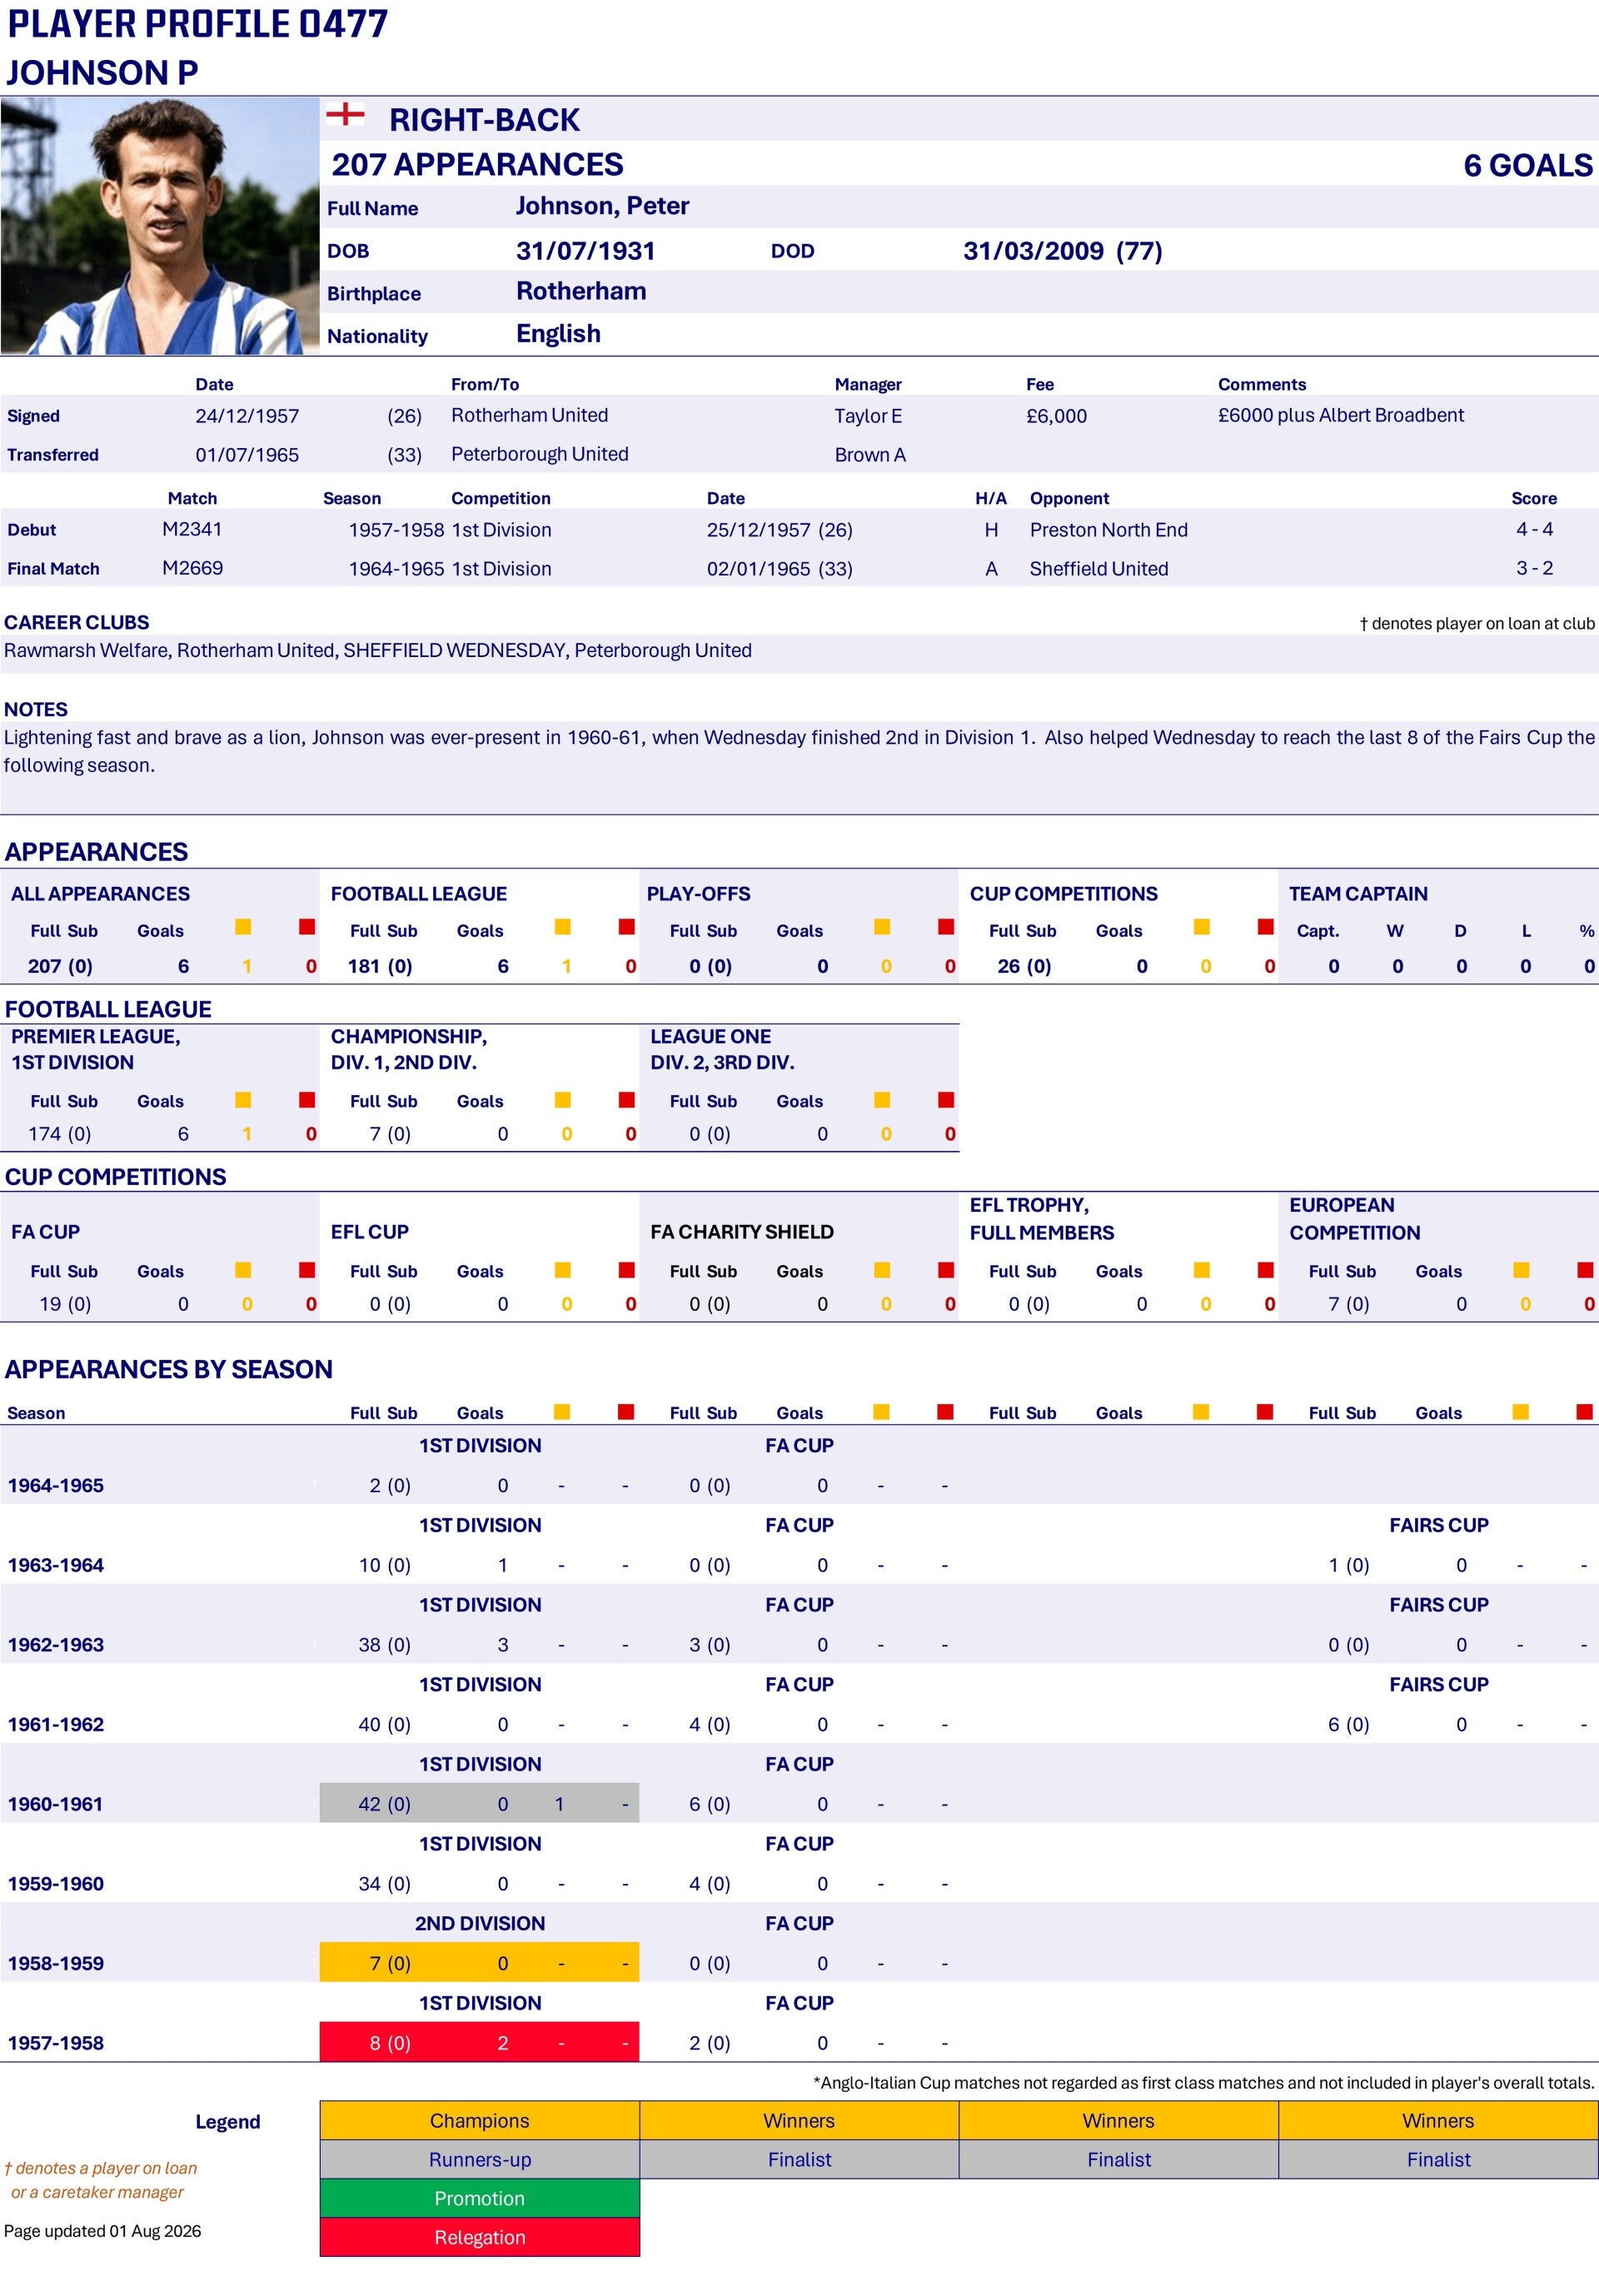
Task: Select the green Promotion legend swatch
Action: pos(480,2198)
